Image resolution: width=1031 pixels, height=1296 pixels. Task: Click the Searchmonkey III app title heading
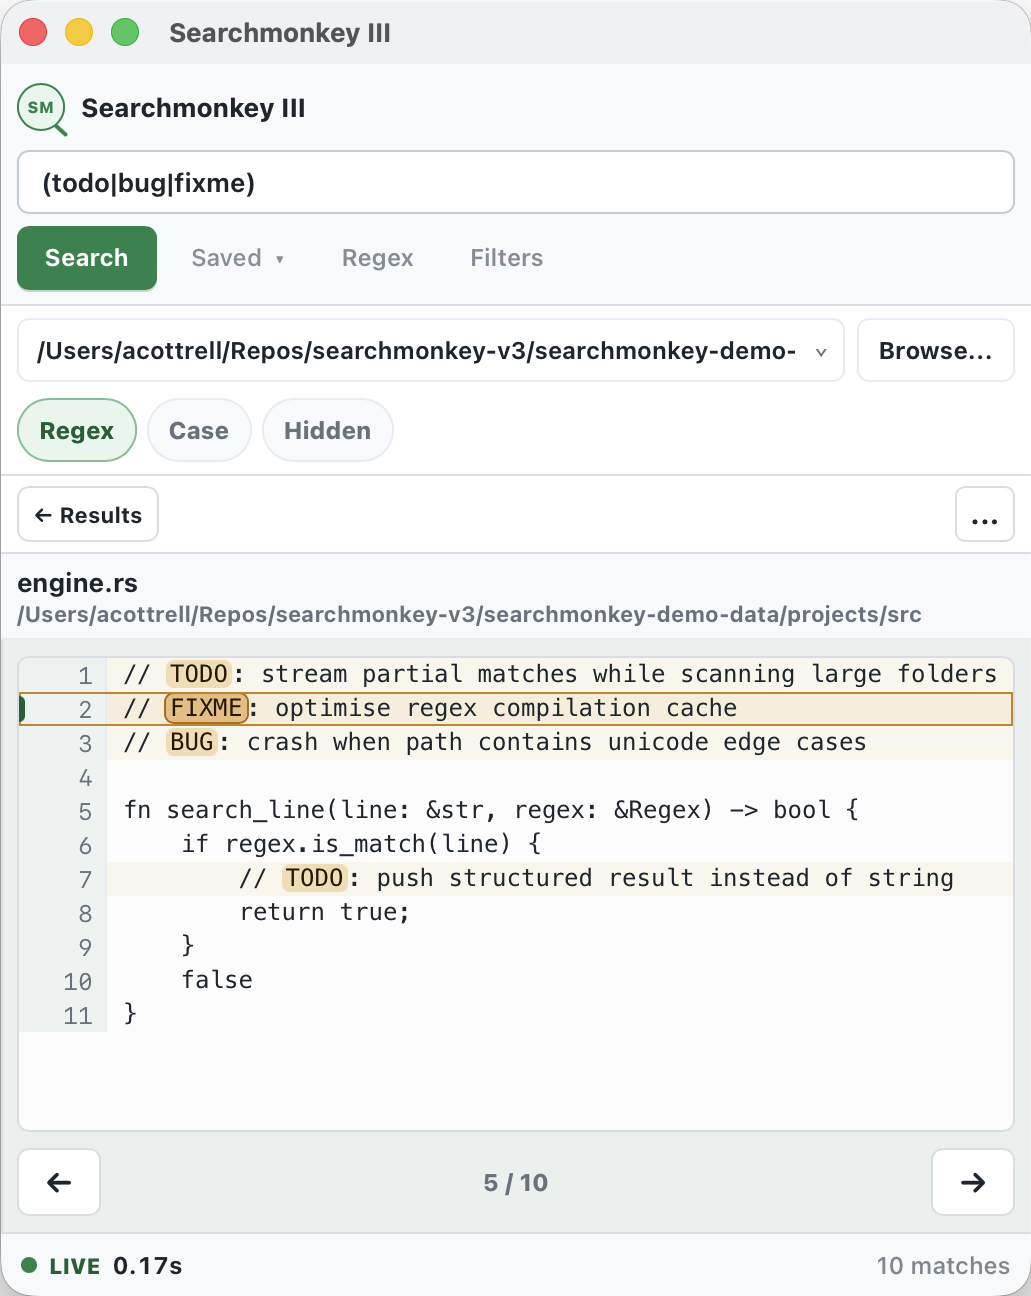[193, 108]
